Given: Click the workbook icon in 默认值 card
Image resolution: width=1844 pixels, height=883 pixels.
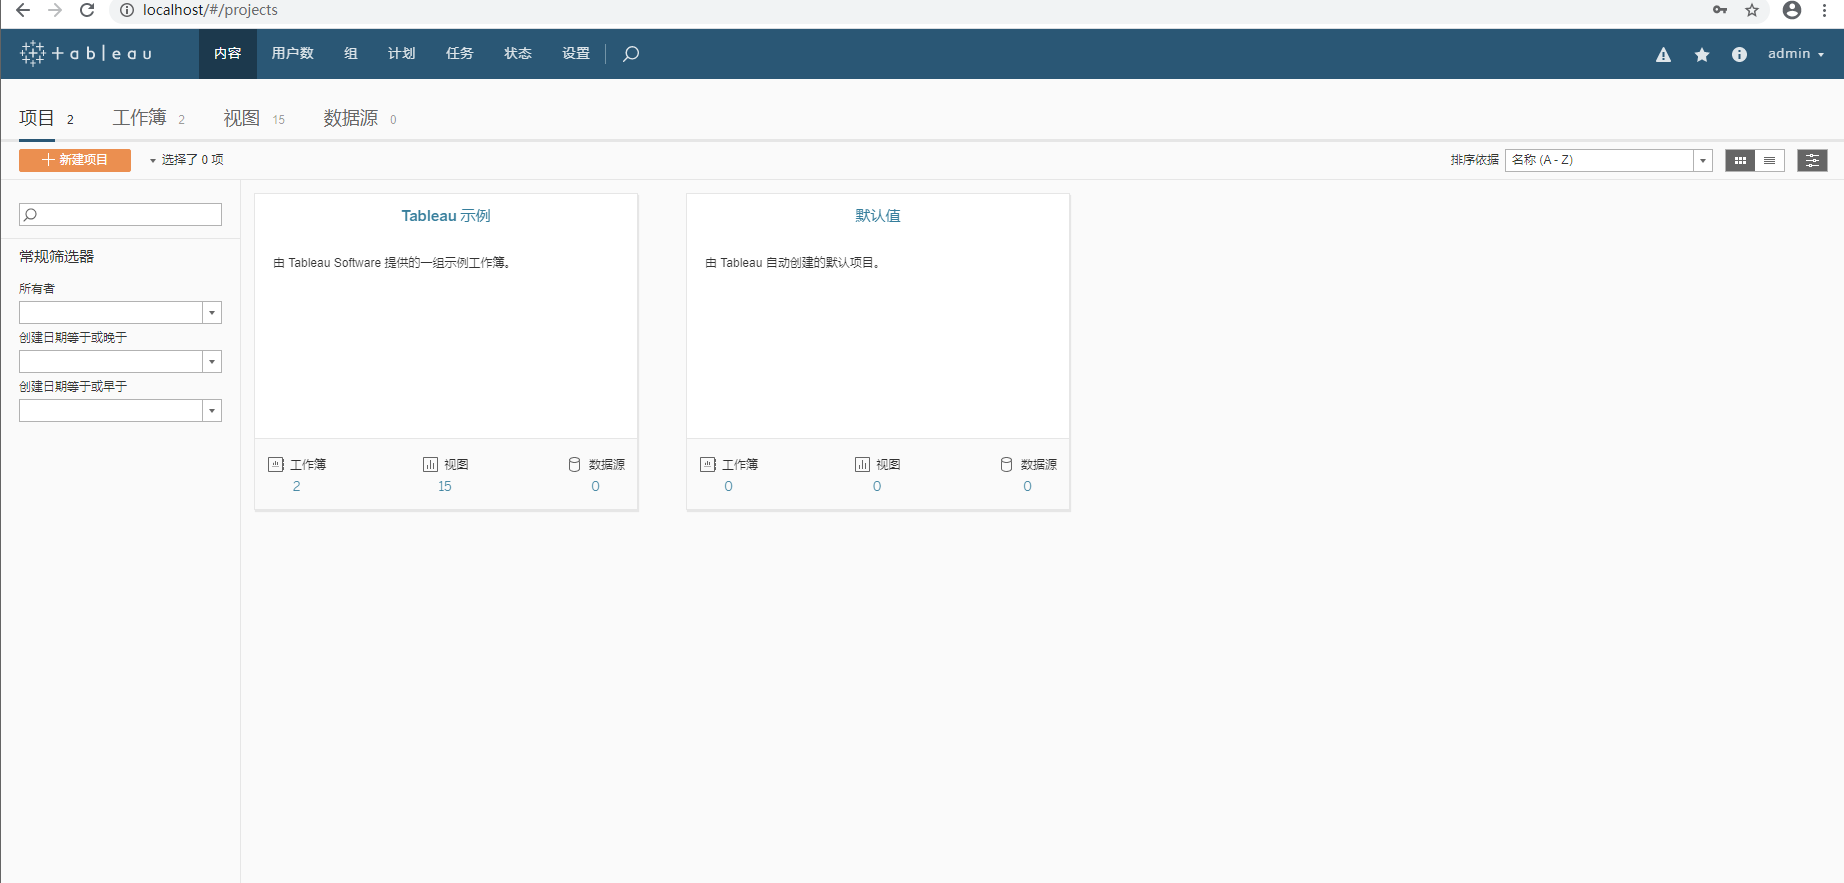Looking at the screenshot, I should 708,464.
